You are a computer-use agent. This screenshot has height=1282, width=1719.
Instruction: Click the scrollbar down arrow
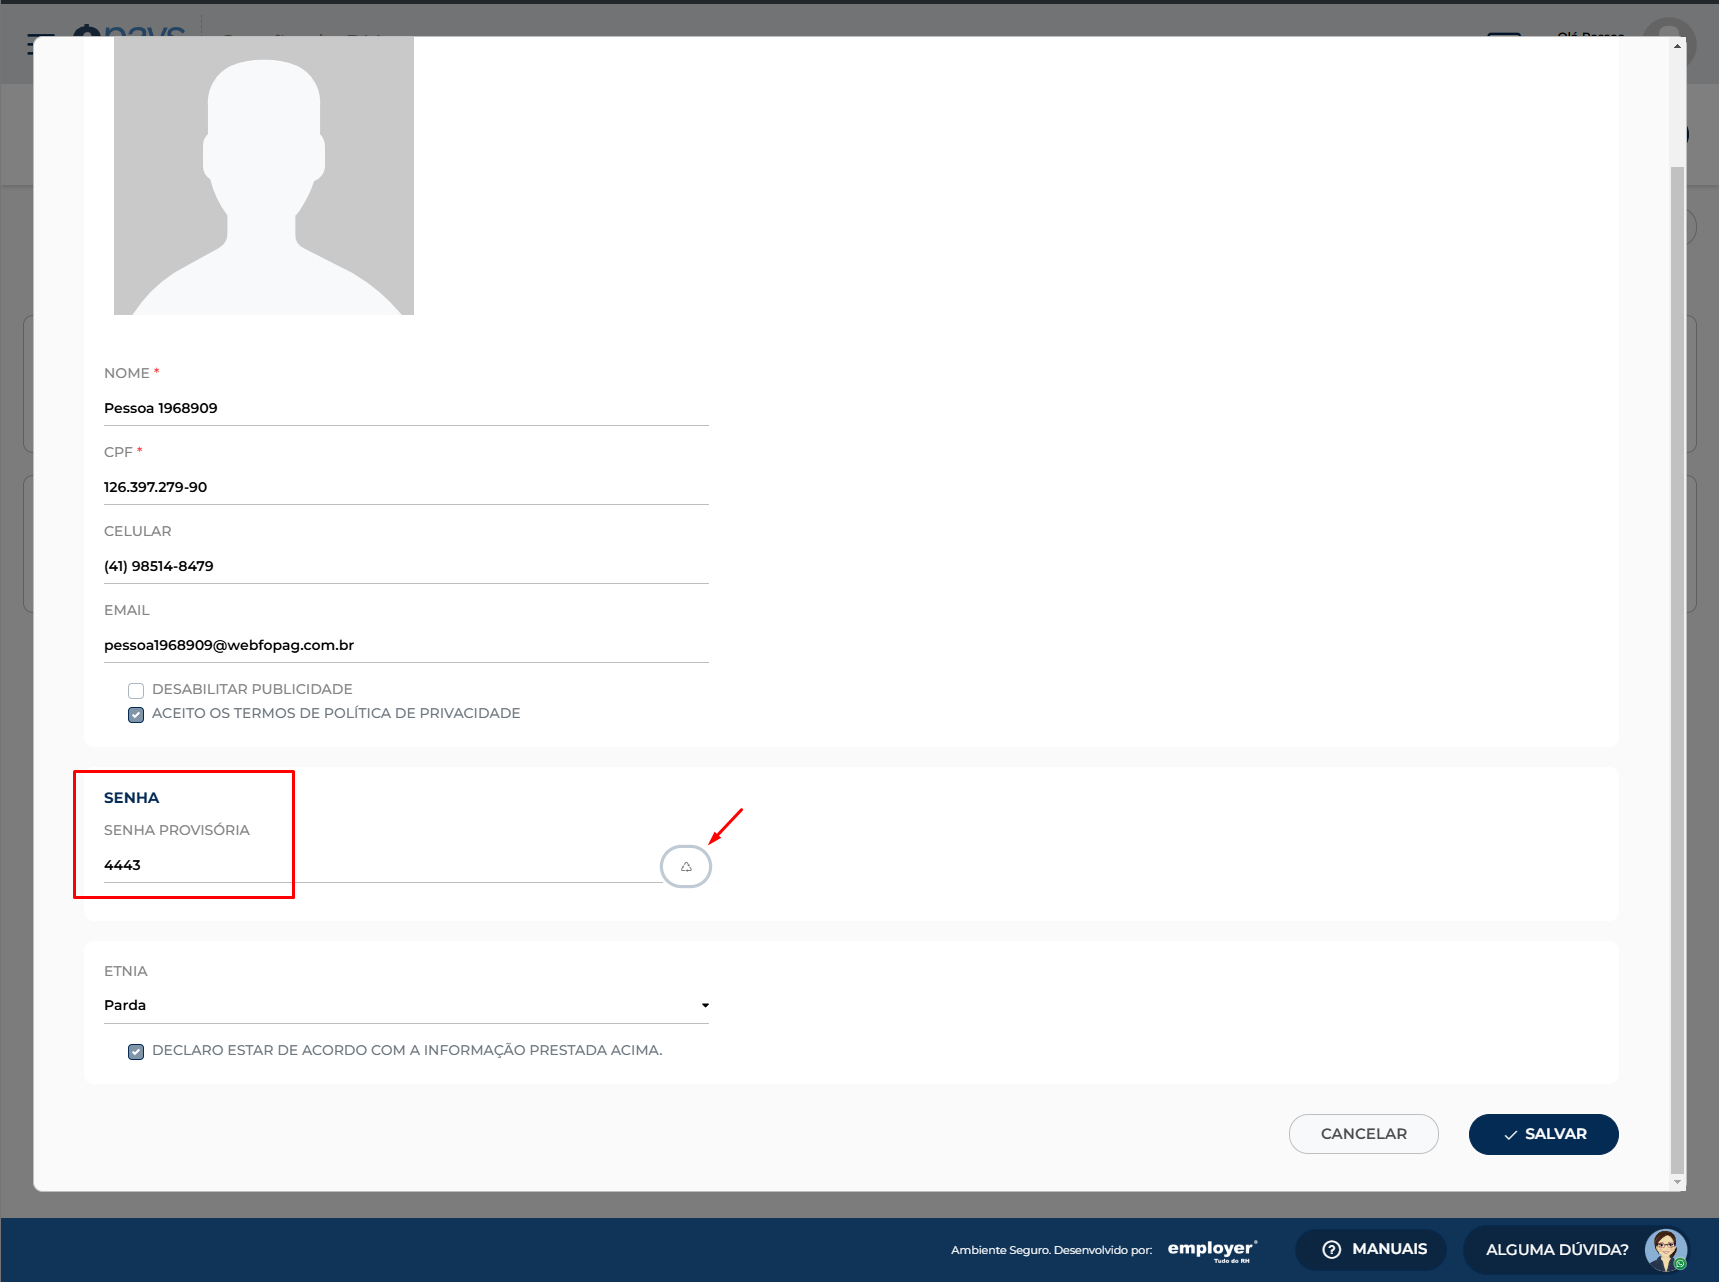click(x=1677, y=1182)
